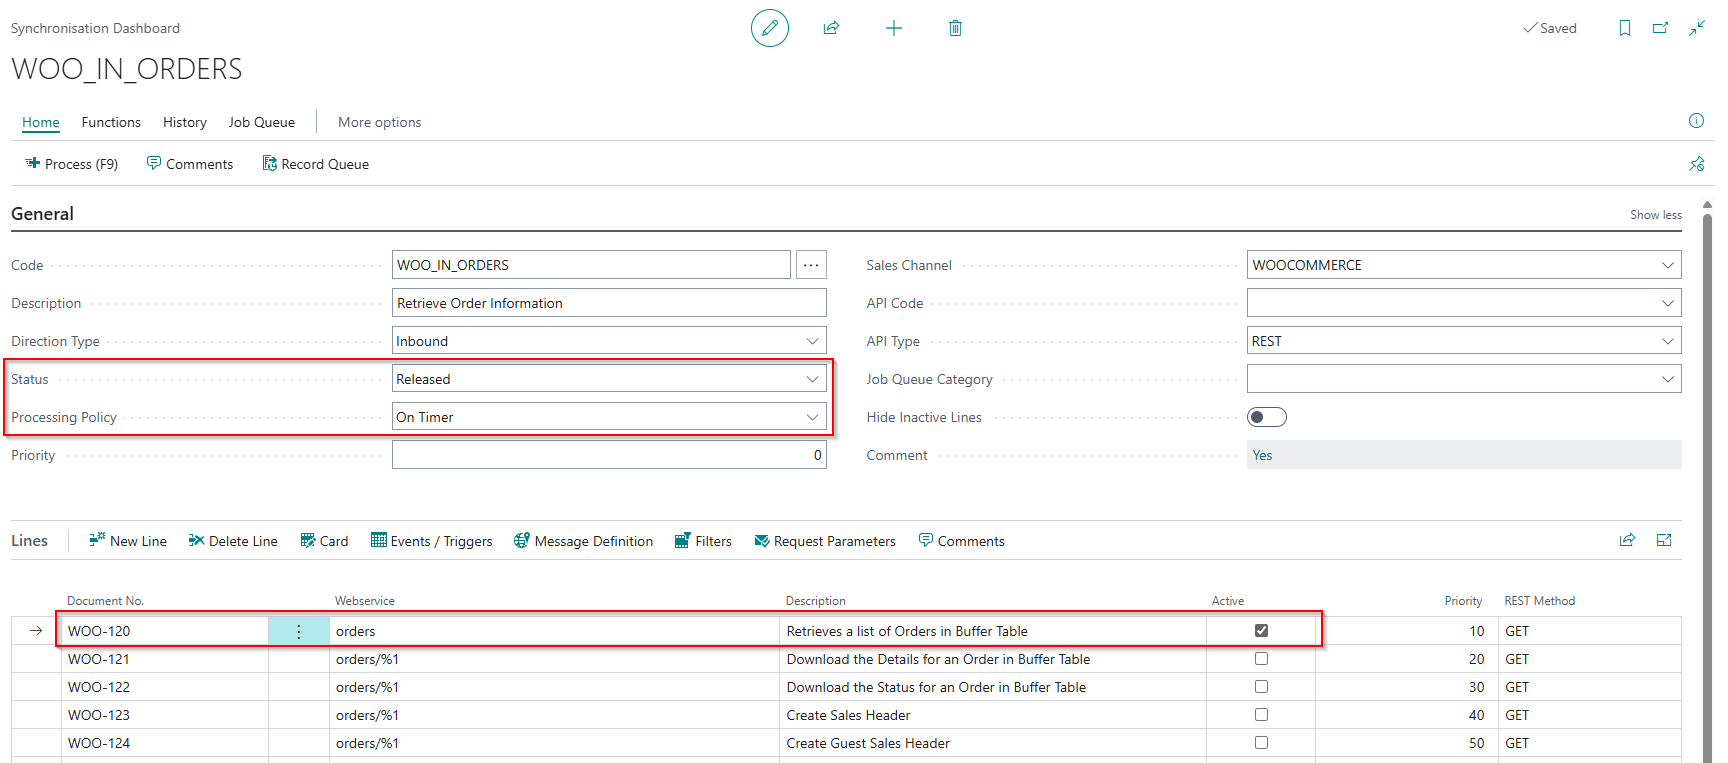Click the Delete trash icon
The height and width of the screenshot is (763, 1728).
pyautogui.click(x=955, y=28)
